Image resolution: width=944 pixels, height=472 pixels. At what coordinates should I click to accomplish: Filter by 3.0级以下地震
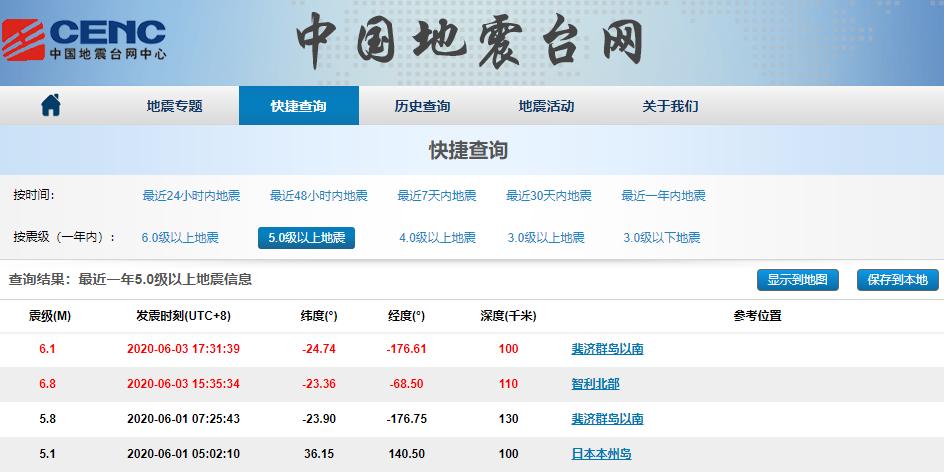click(662, 238)
